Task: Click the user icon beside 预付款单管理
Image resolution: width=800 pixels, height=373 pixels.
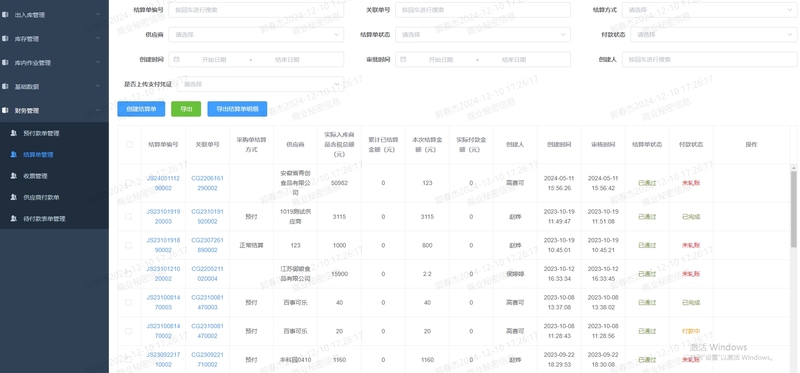Action: (13, 133)
